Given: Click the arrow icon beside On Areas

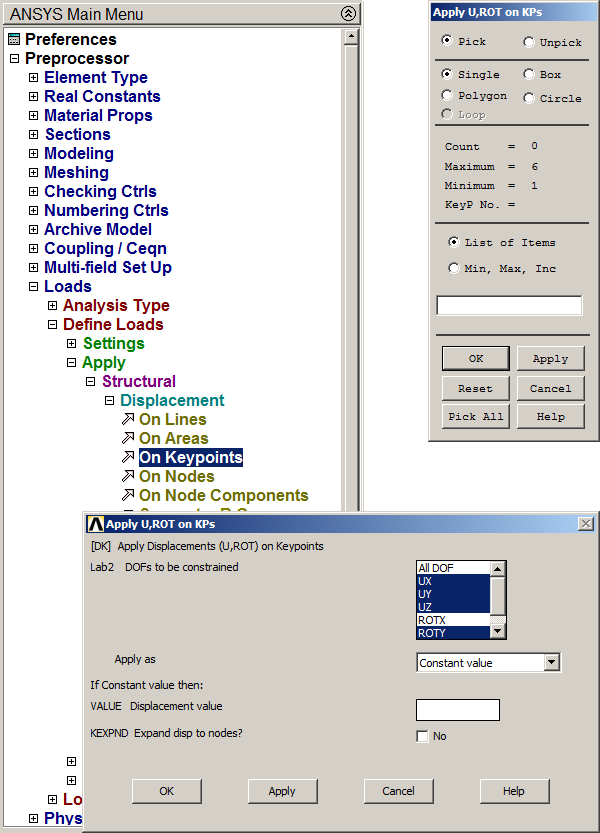Looking at the screenshot, I should click(127, 438).
